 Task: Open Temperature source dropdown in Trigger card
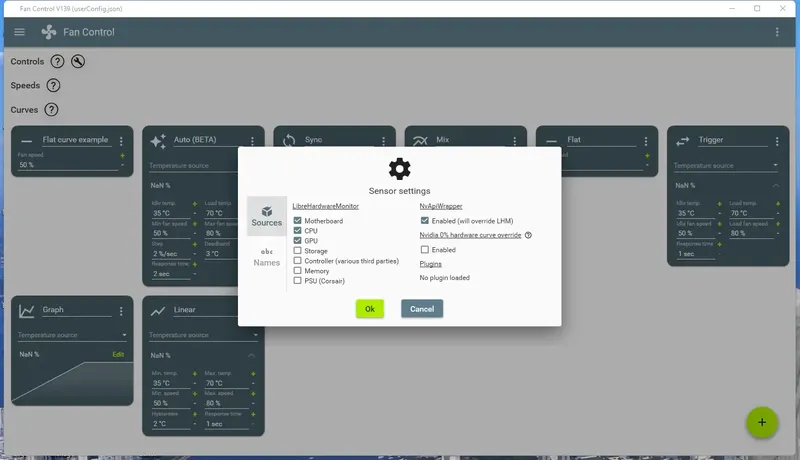(x=726, y=165)
